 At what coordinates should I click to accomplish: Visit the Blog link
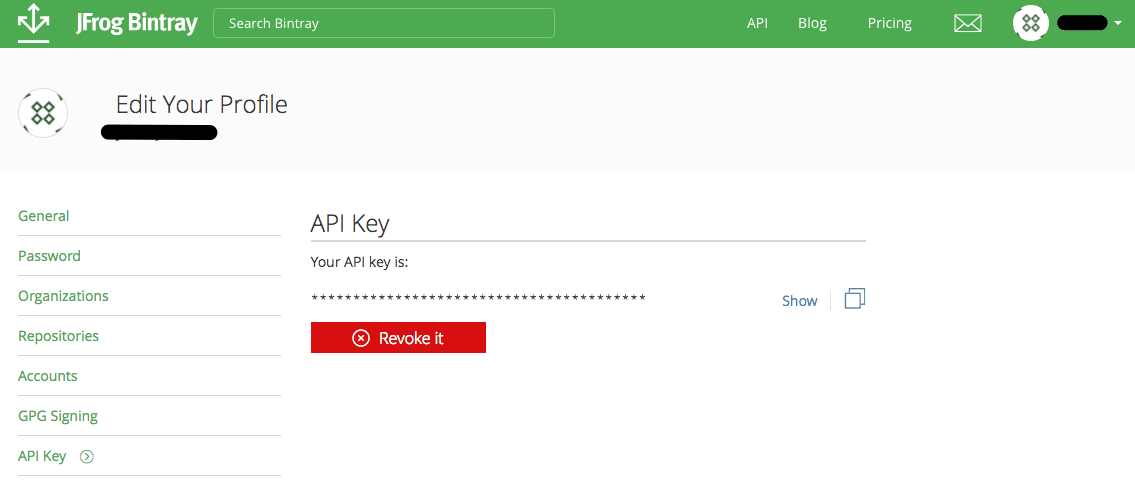(812, 23)
